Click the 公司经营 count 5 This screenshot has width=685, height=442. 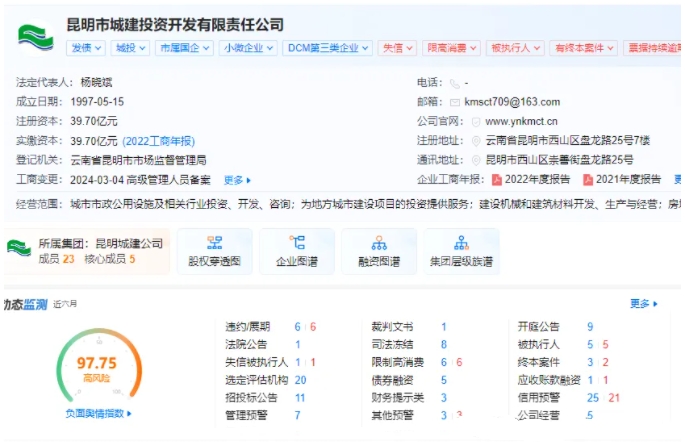590,415
